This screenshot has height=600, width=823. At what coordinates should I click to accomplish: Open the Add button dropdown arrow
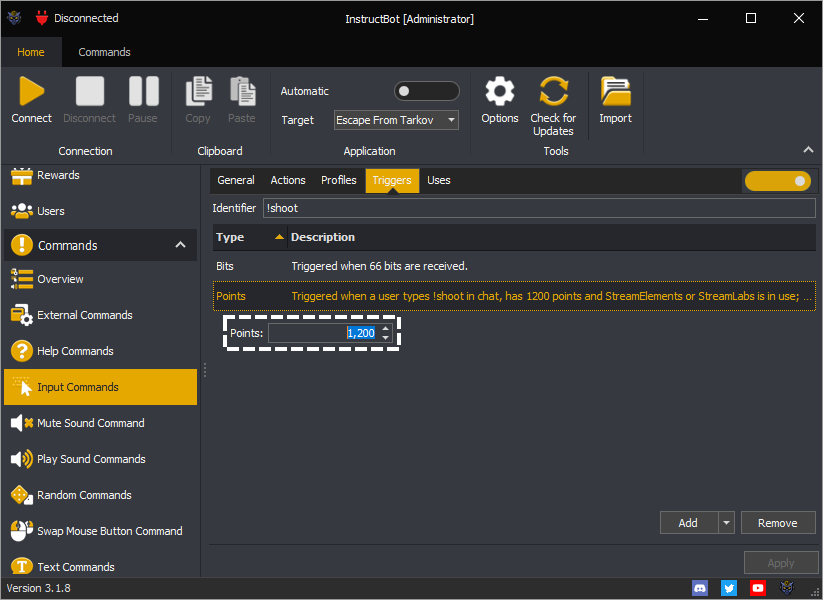pyautogui.click(x=726, y=523)
